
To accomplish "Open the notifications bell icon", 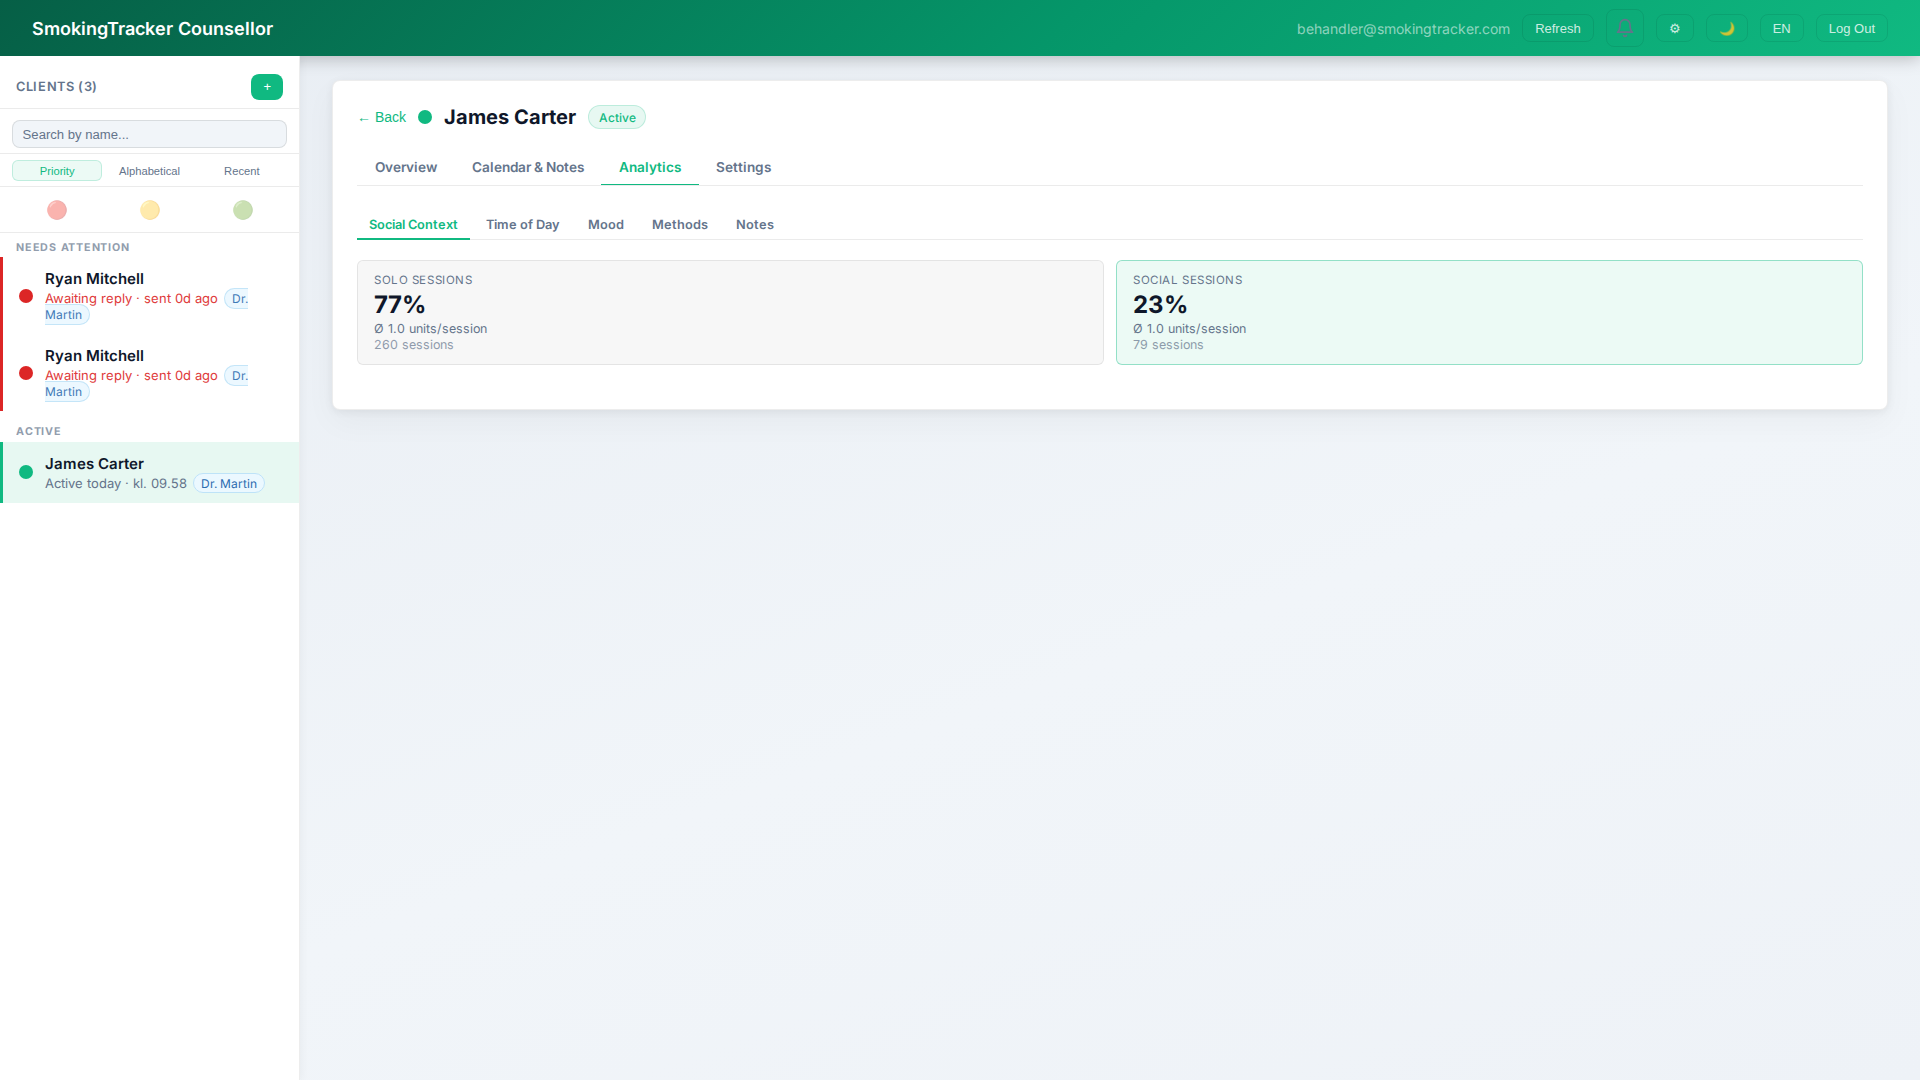I will 1624,28.
